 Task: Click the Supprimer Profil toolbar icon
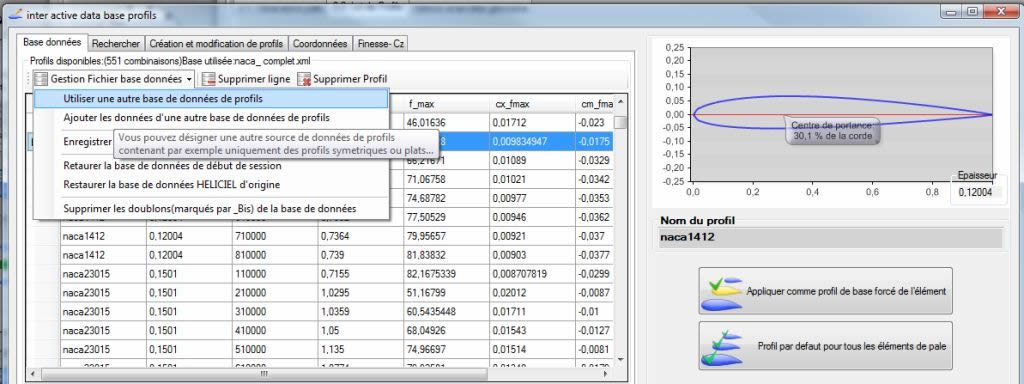(304, 79)
